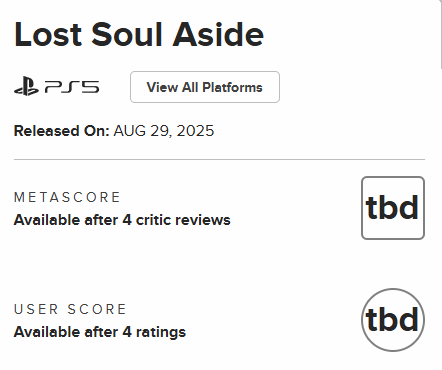
Task: Click 'critic reviews' words under Metascore
Action: pyautogui.click(x=183, y=220)
